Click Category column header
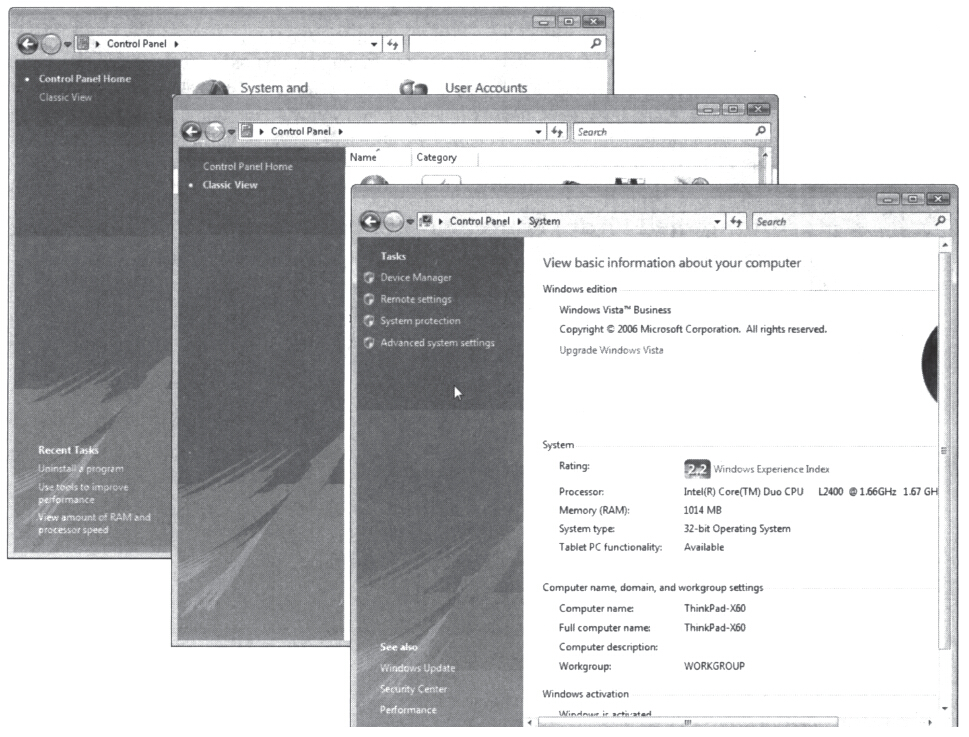The width and height of the screenshot is (969, 737). click(x=436, y=158)
